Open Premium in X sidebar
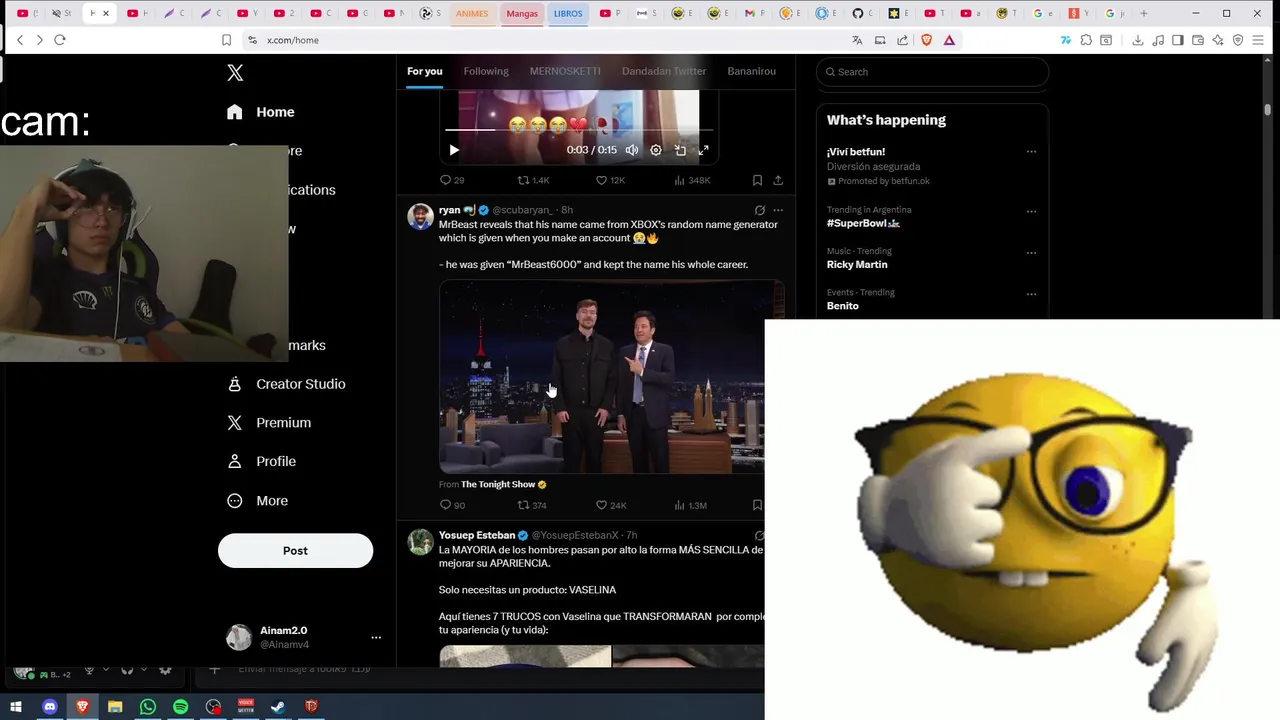Image resolution: width=1280 pixels, height=720 pixels. pyautogui.click(x=270, y=423)
